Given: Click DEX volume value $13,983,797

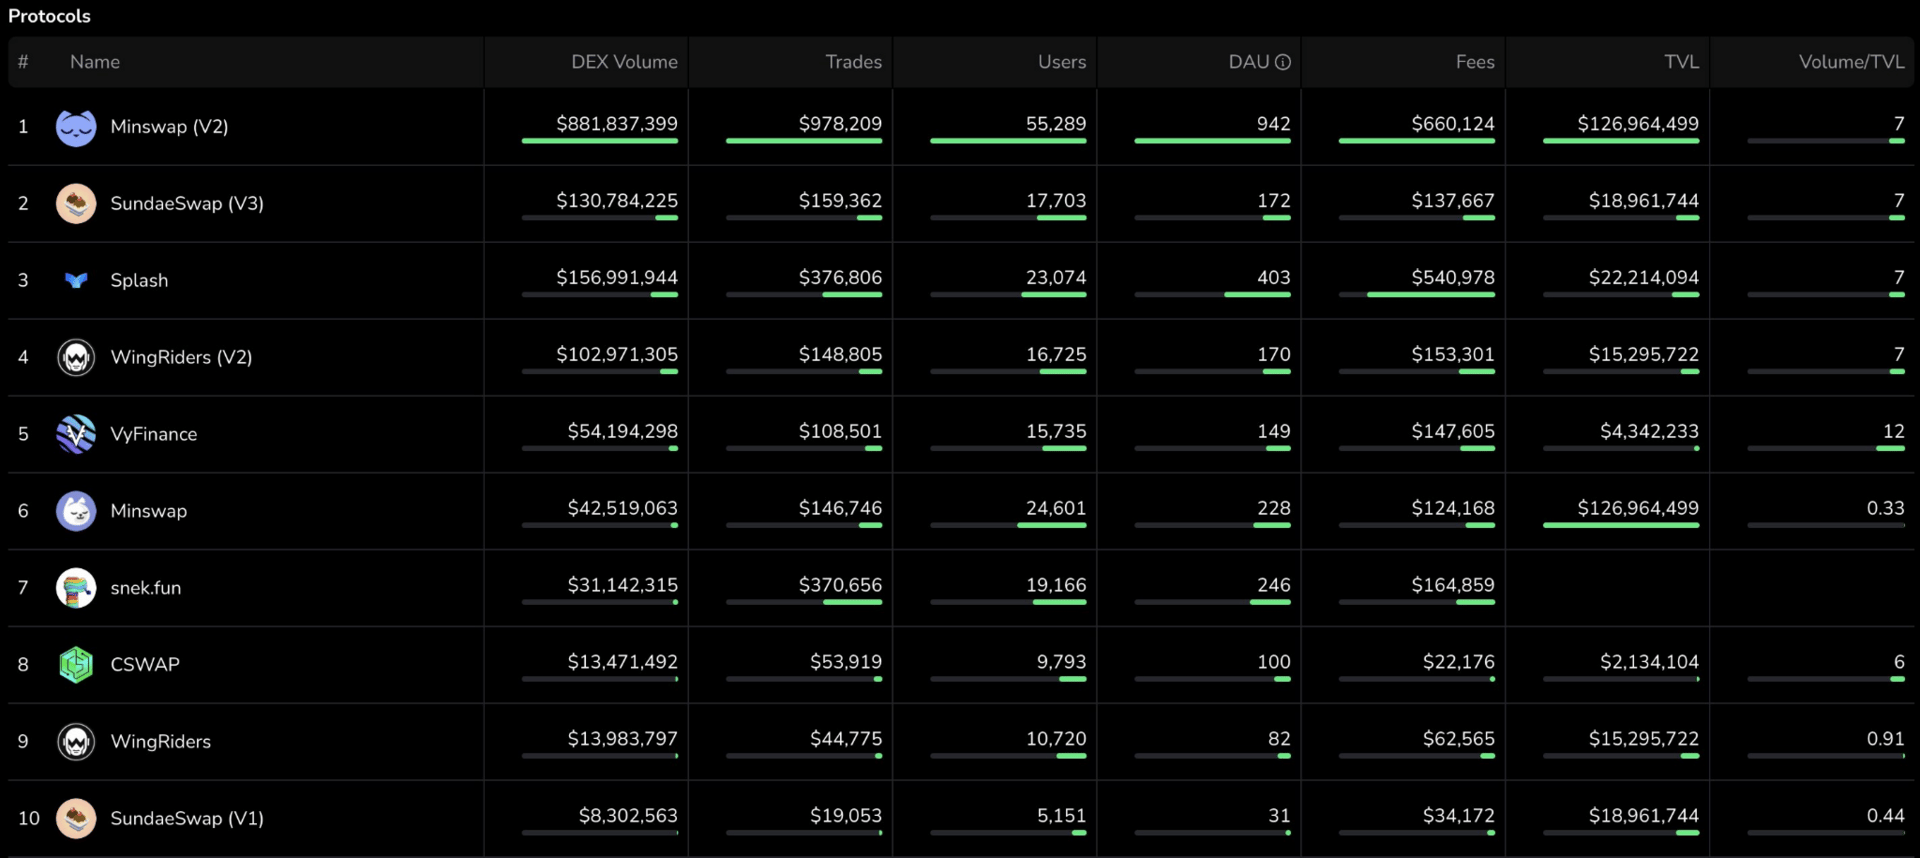Looking at the screenshot, I should (622, 739).
